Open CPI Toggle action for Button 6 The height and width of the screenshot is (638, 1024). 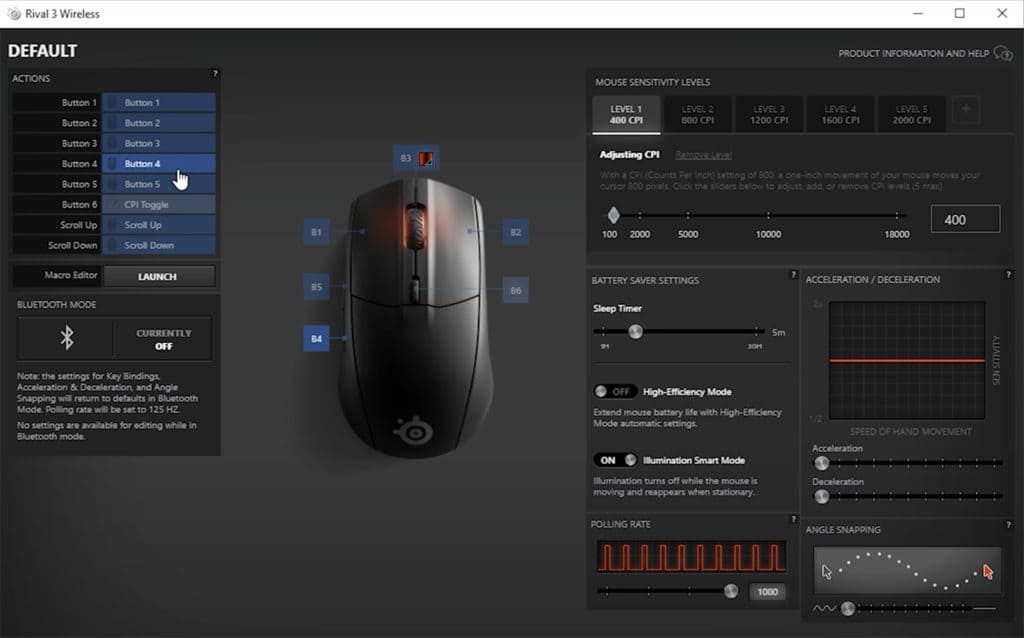coord(159,204)
